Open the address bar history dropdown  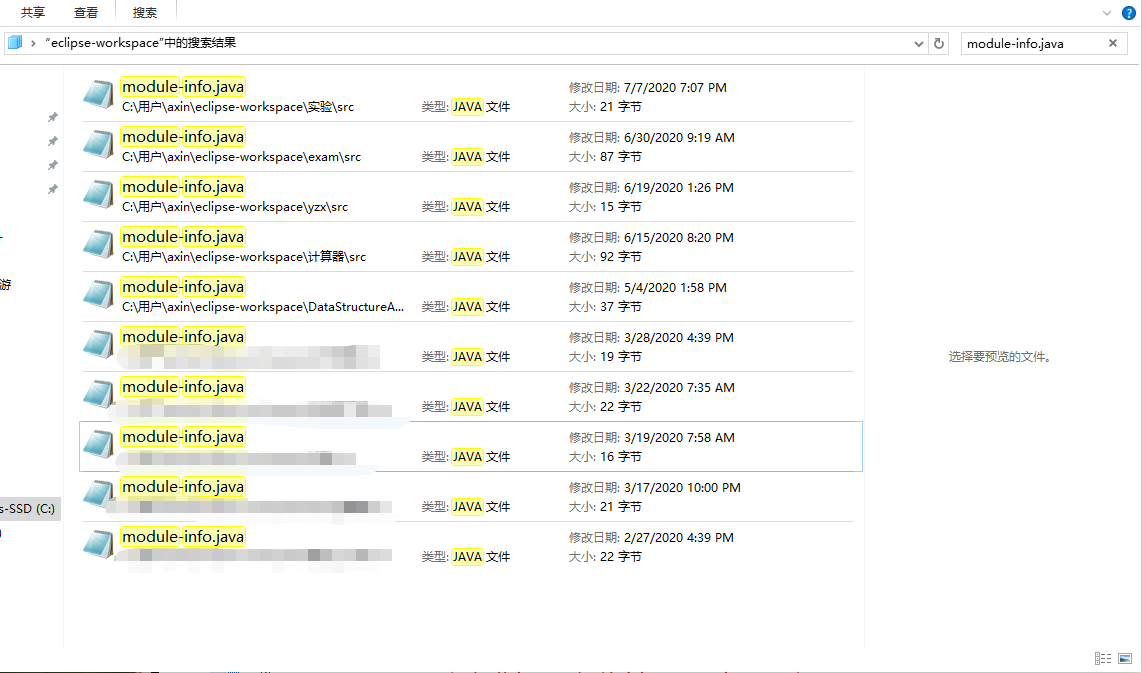pyautogui.click(x=918, y=42)
